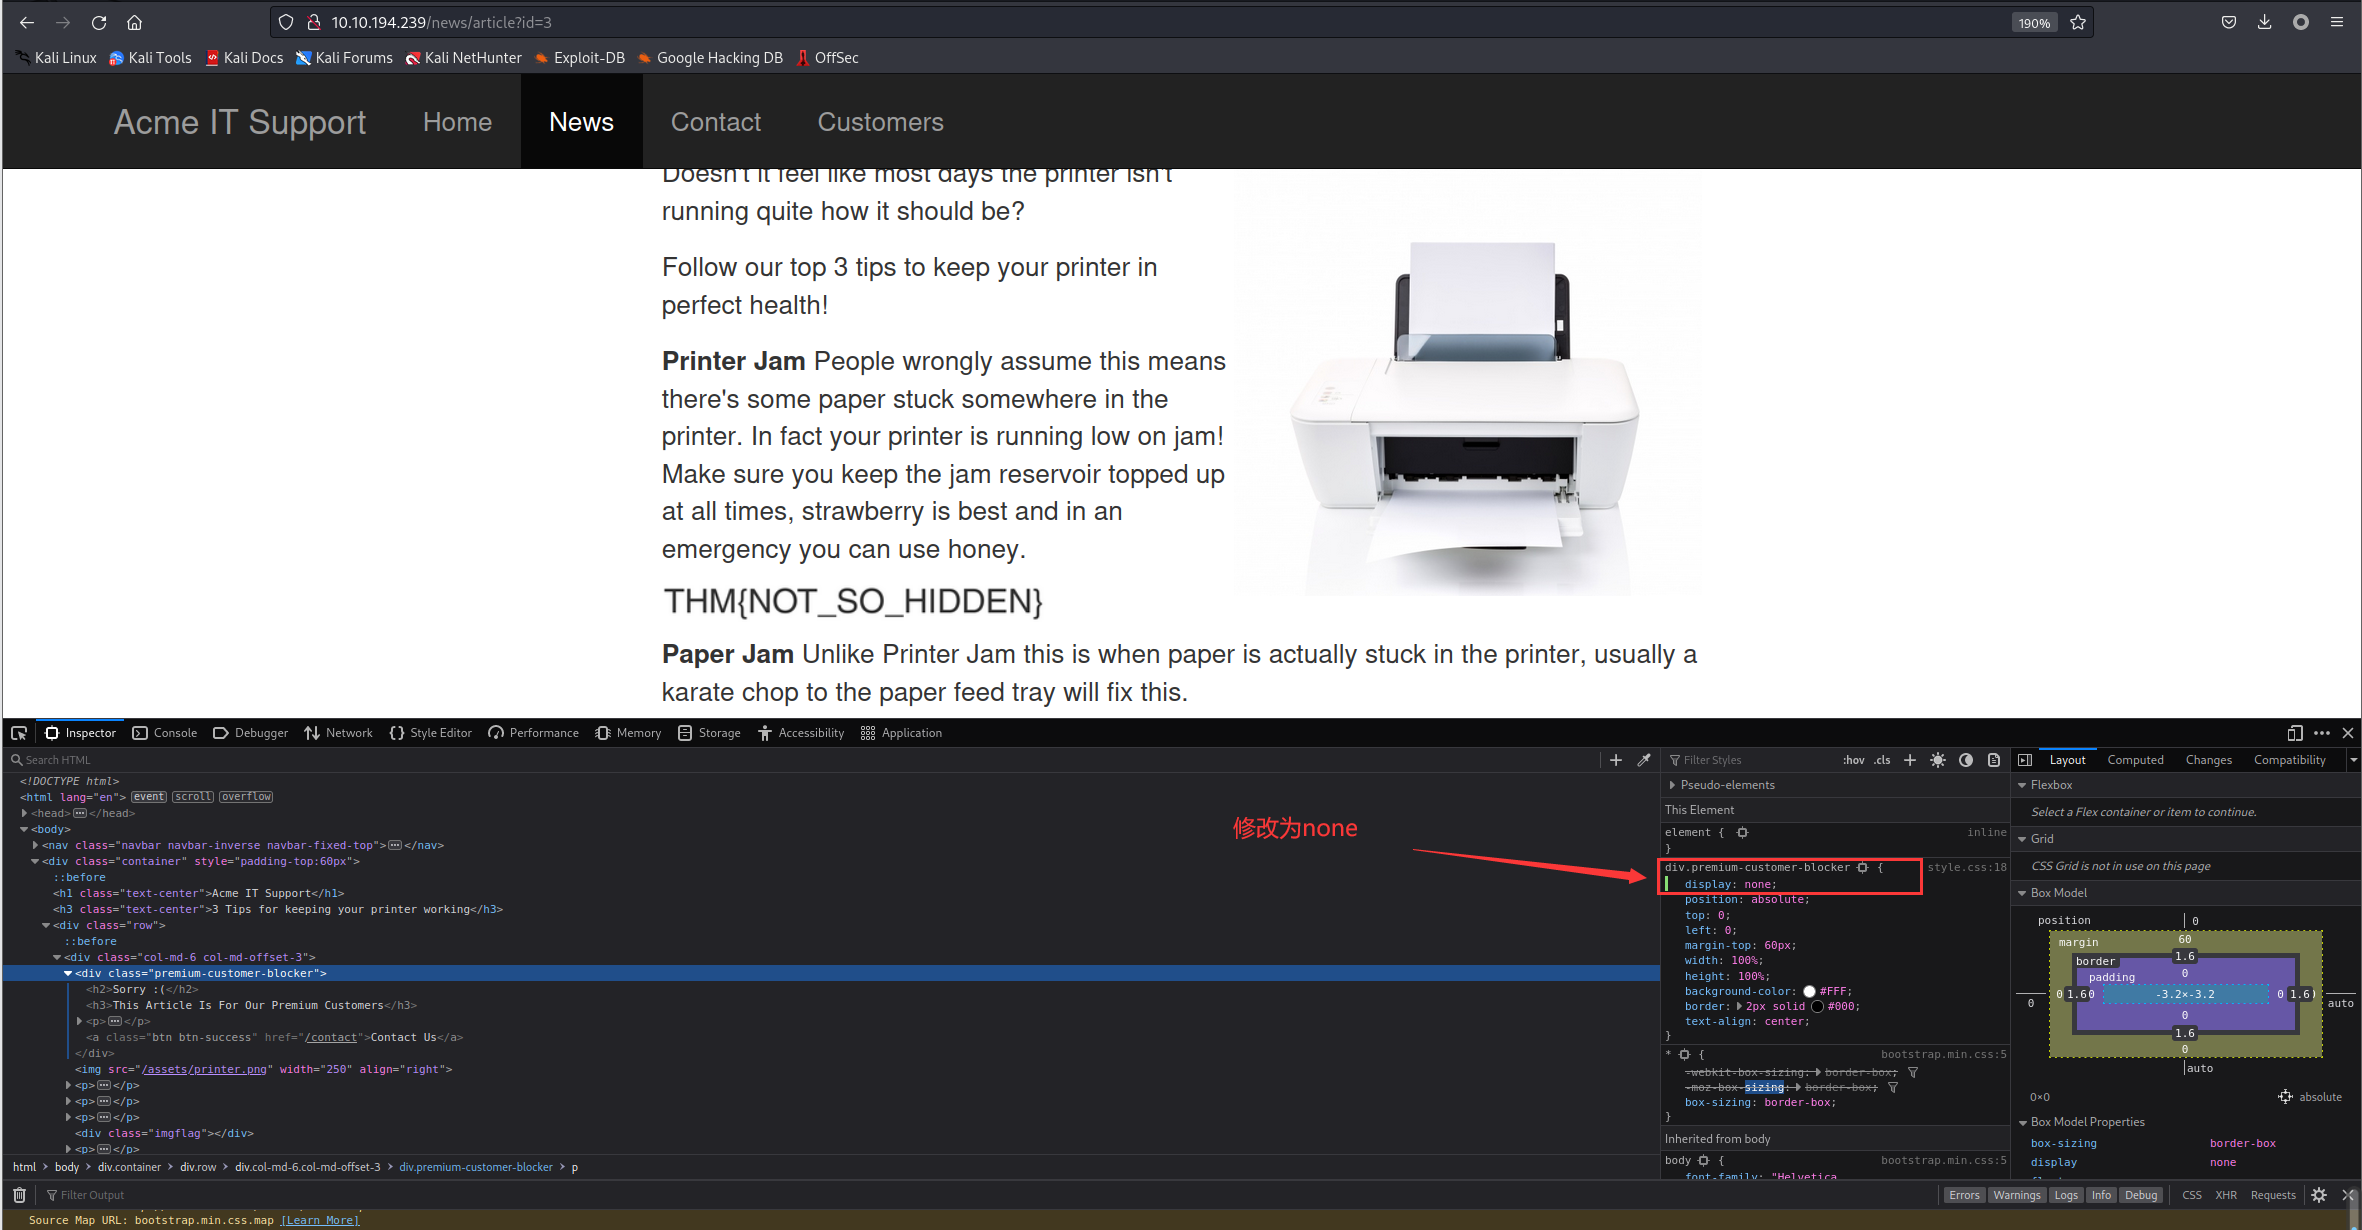Collapse the Flexbox section
2362x1230 pixels.
coord(2022,785)
